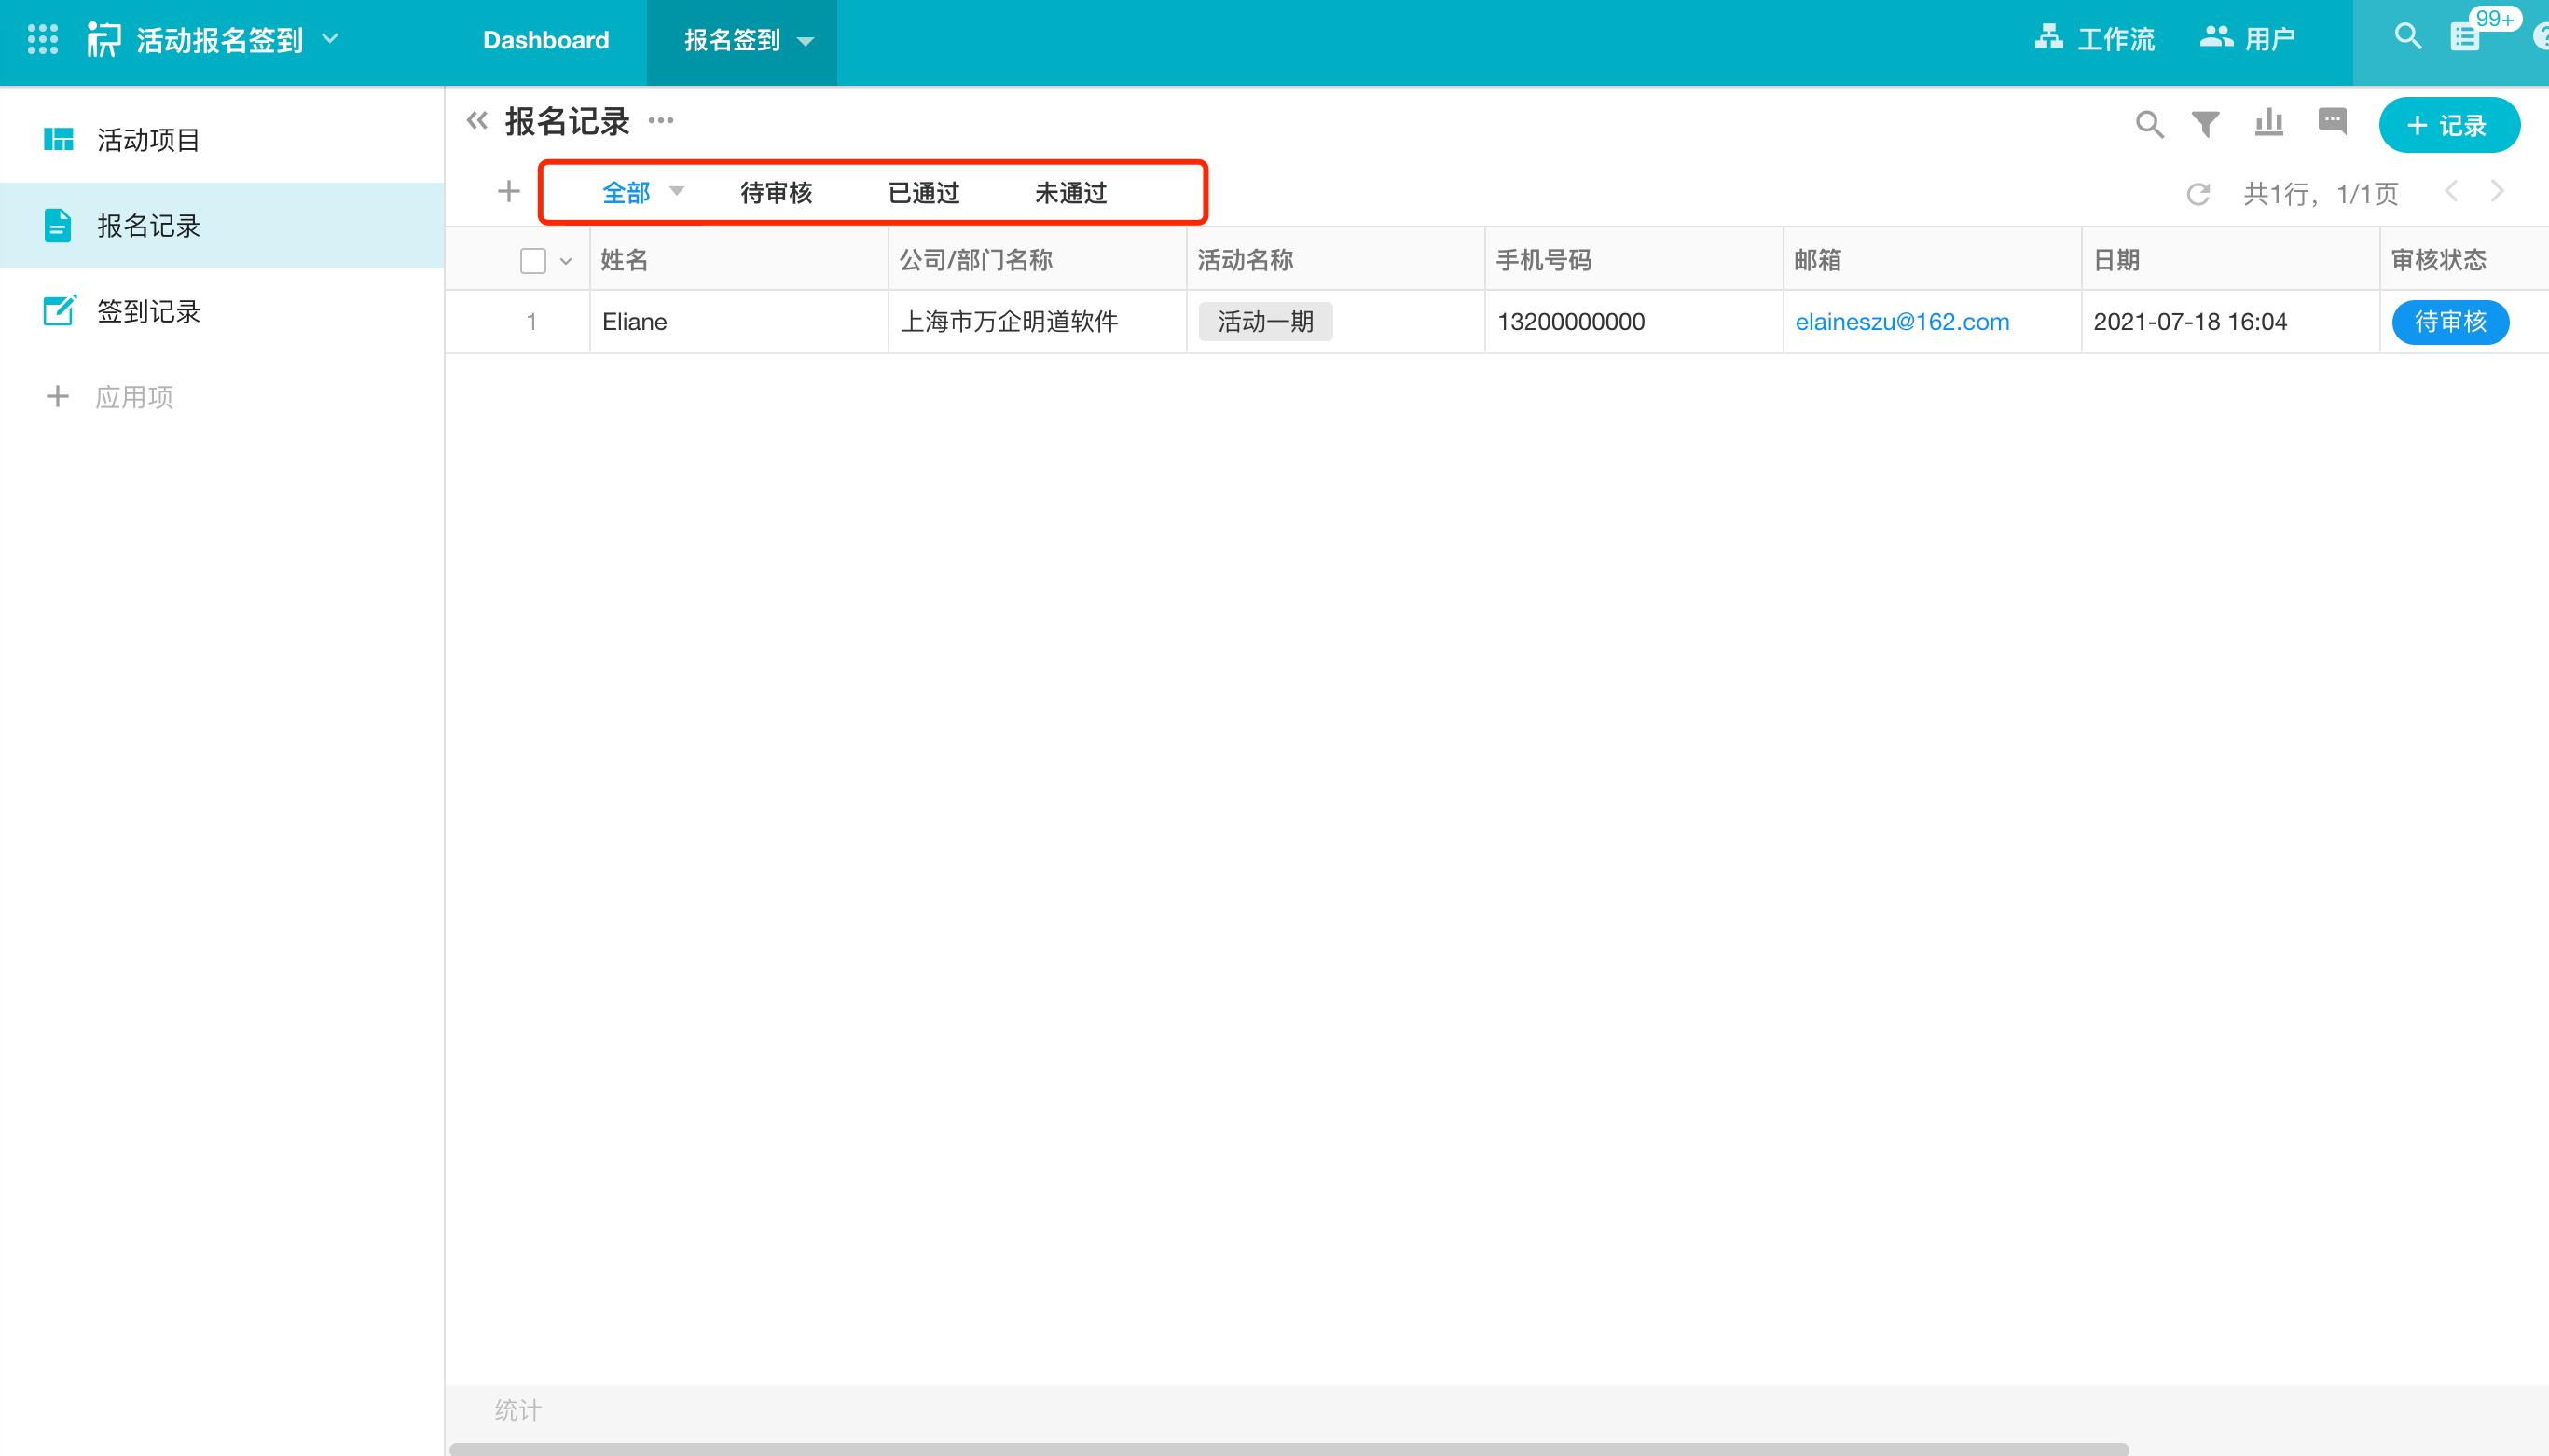
Task: Select 签到记录 in the sidebar
Action: coord(148,311)
